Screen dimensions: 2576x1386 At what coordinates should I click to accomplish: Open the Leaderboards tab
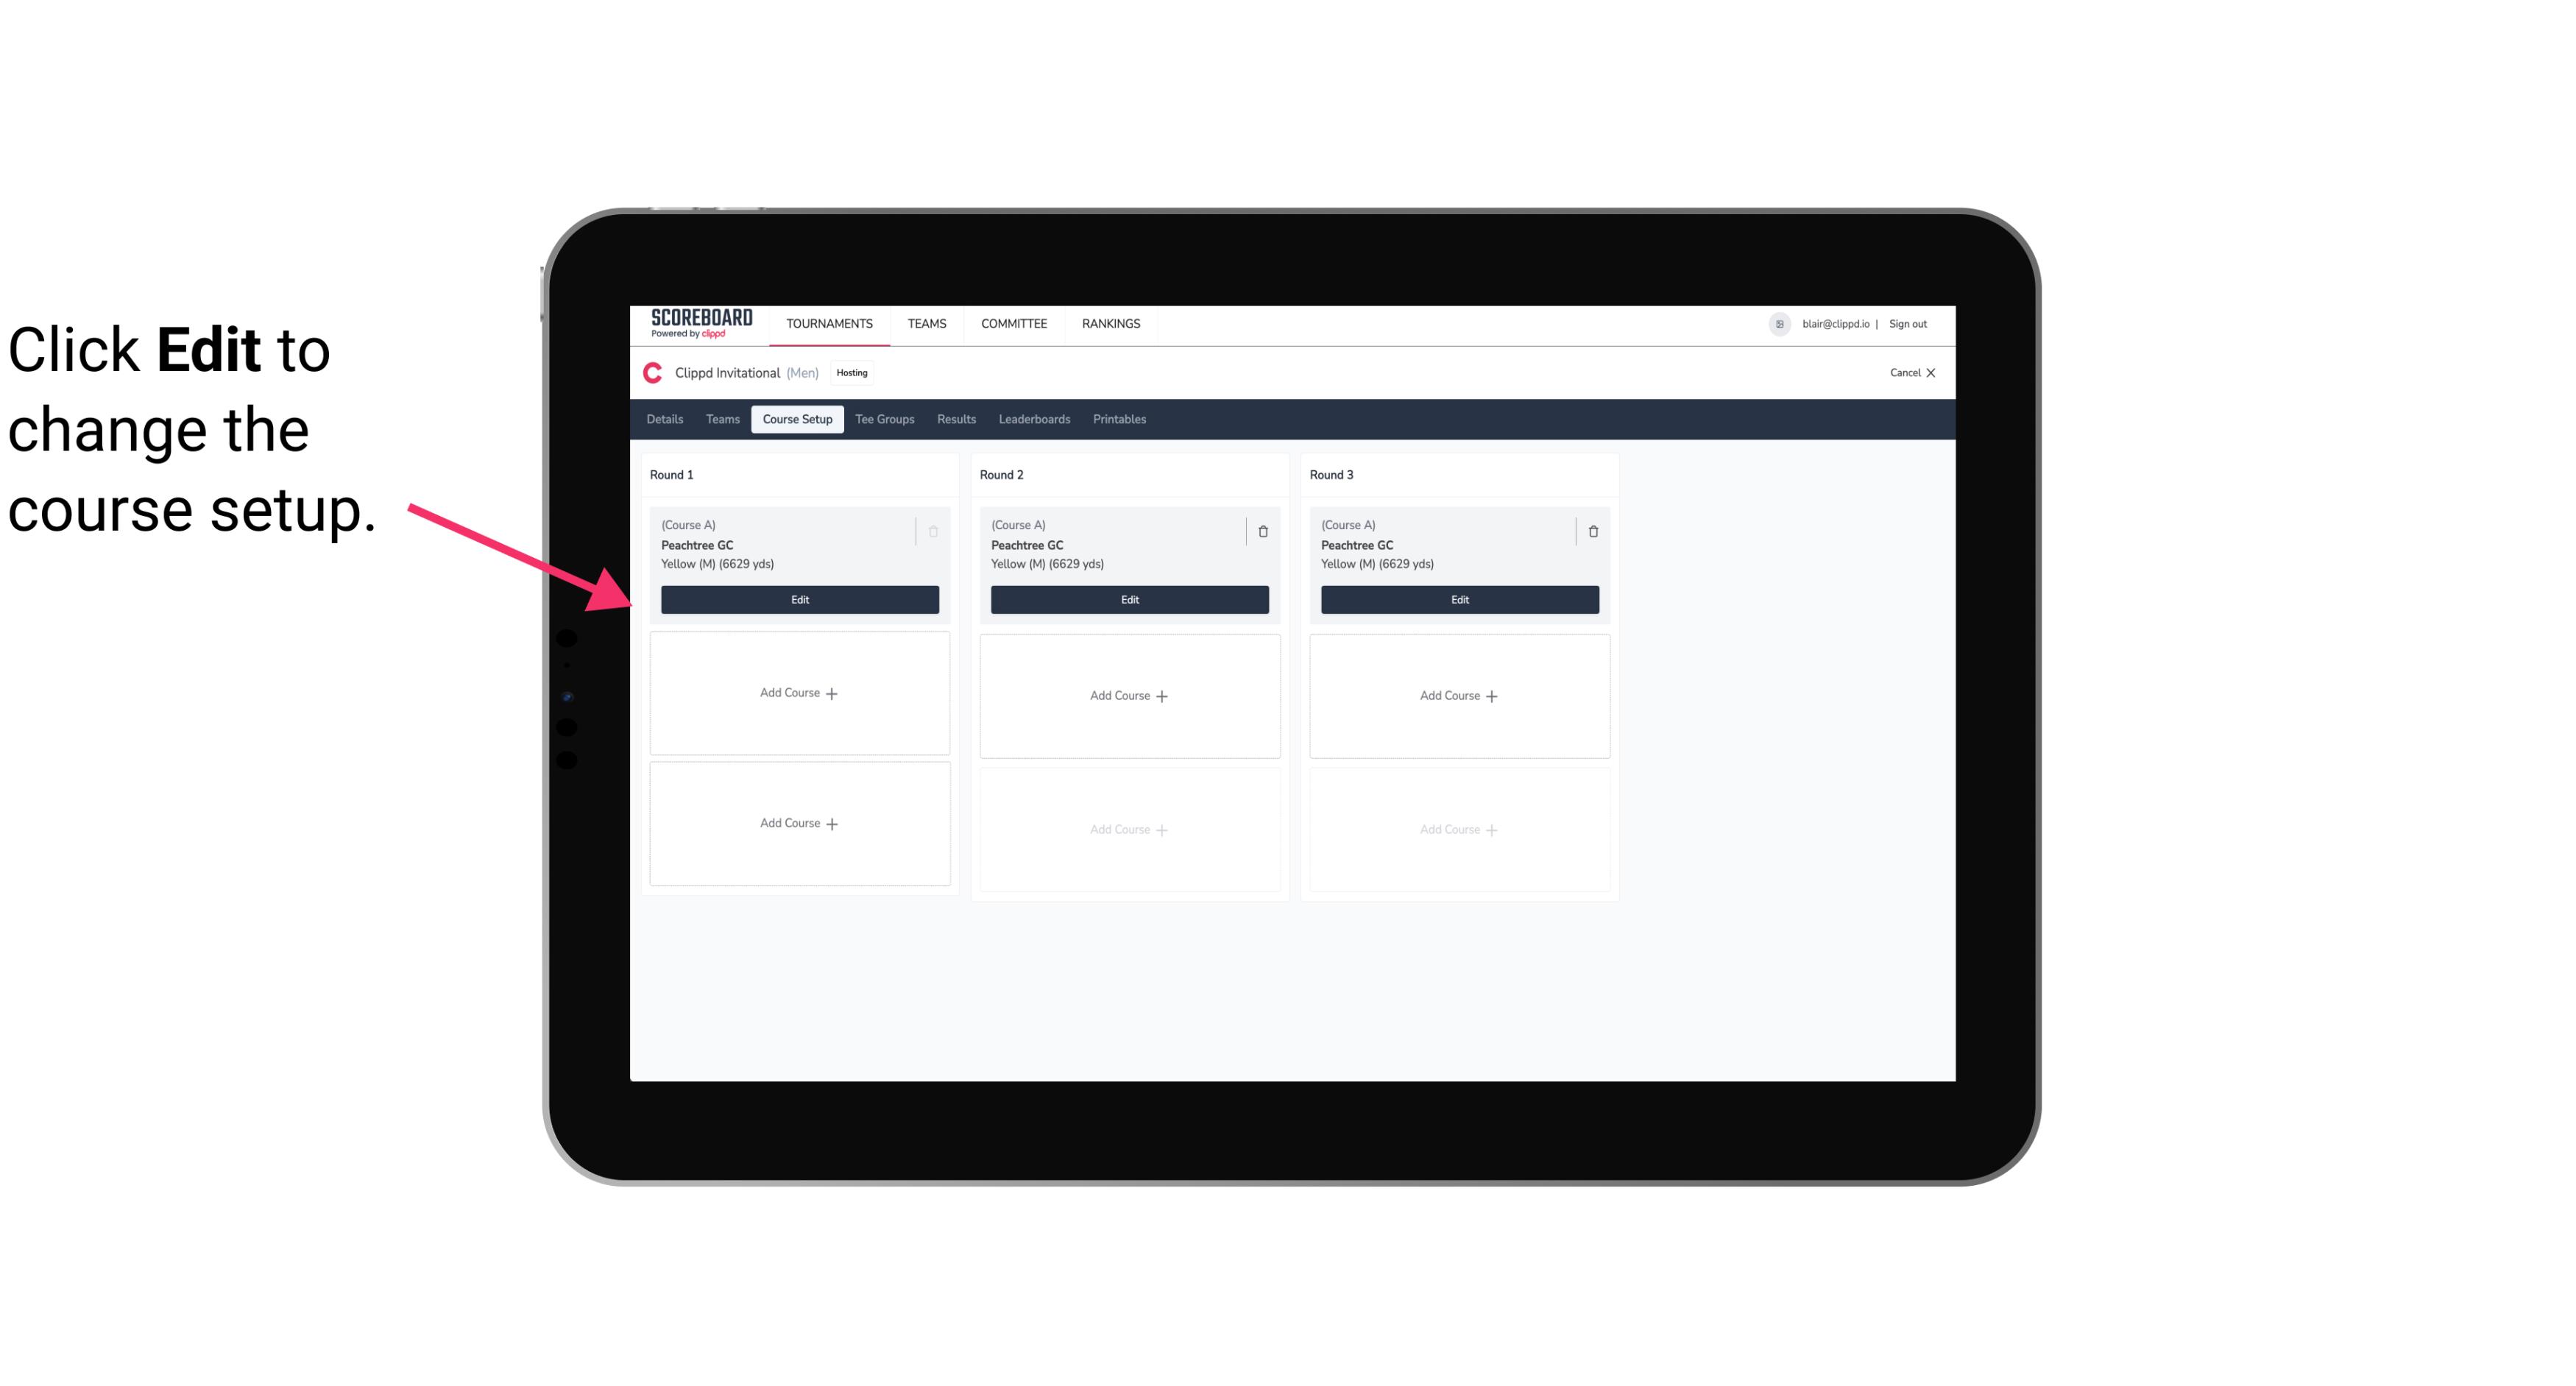click(x=1034, y=418)
